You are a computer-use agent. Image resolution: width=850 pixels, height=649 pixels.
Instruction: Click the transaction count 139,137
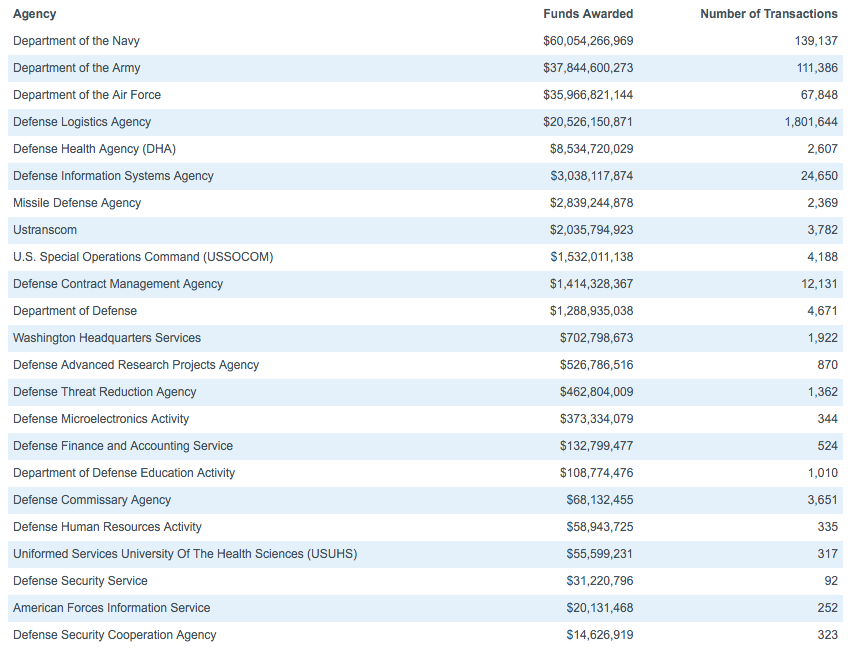(816, 41)
